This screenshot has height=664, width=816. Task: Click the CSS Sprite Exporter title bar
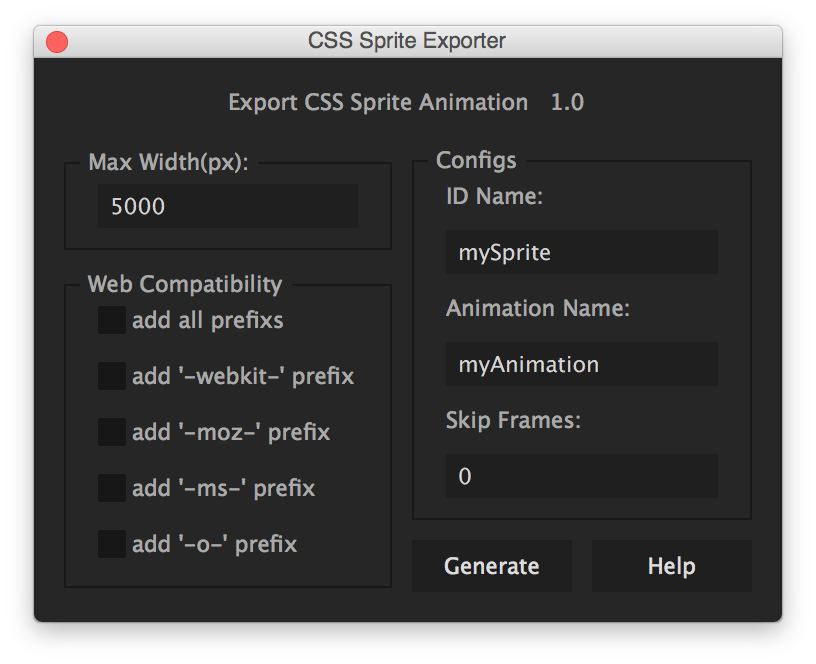click(407, 41)
